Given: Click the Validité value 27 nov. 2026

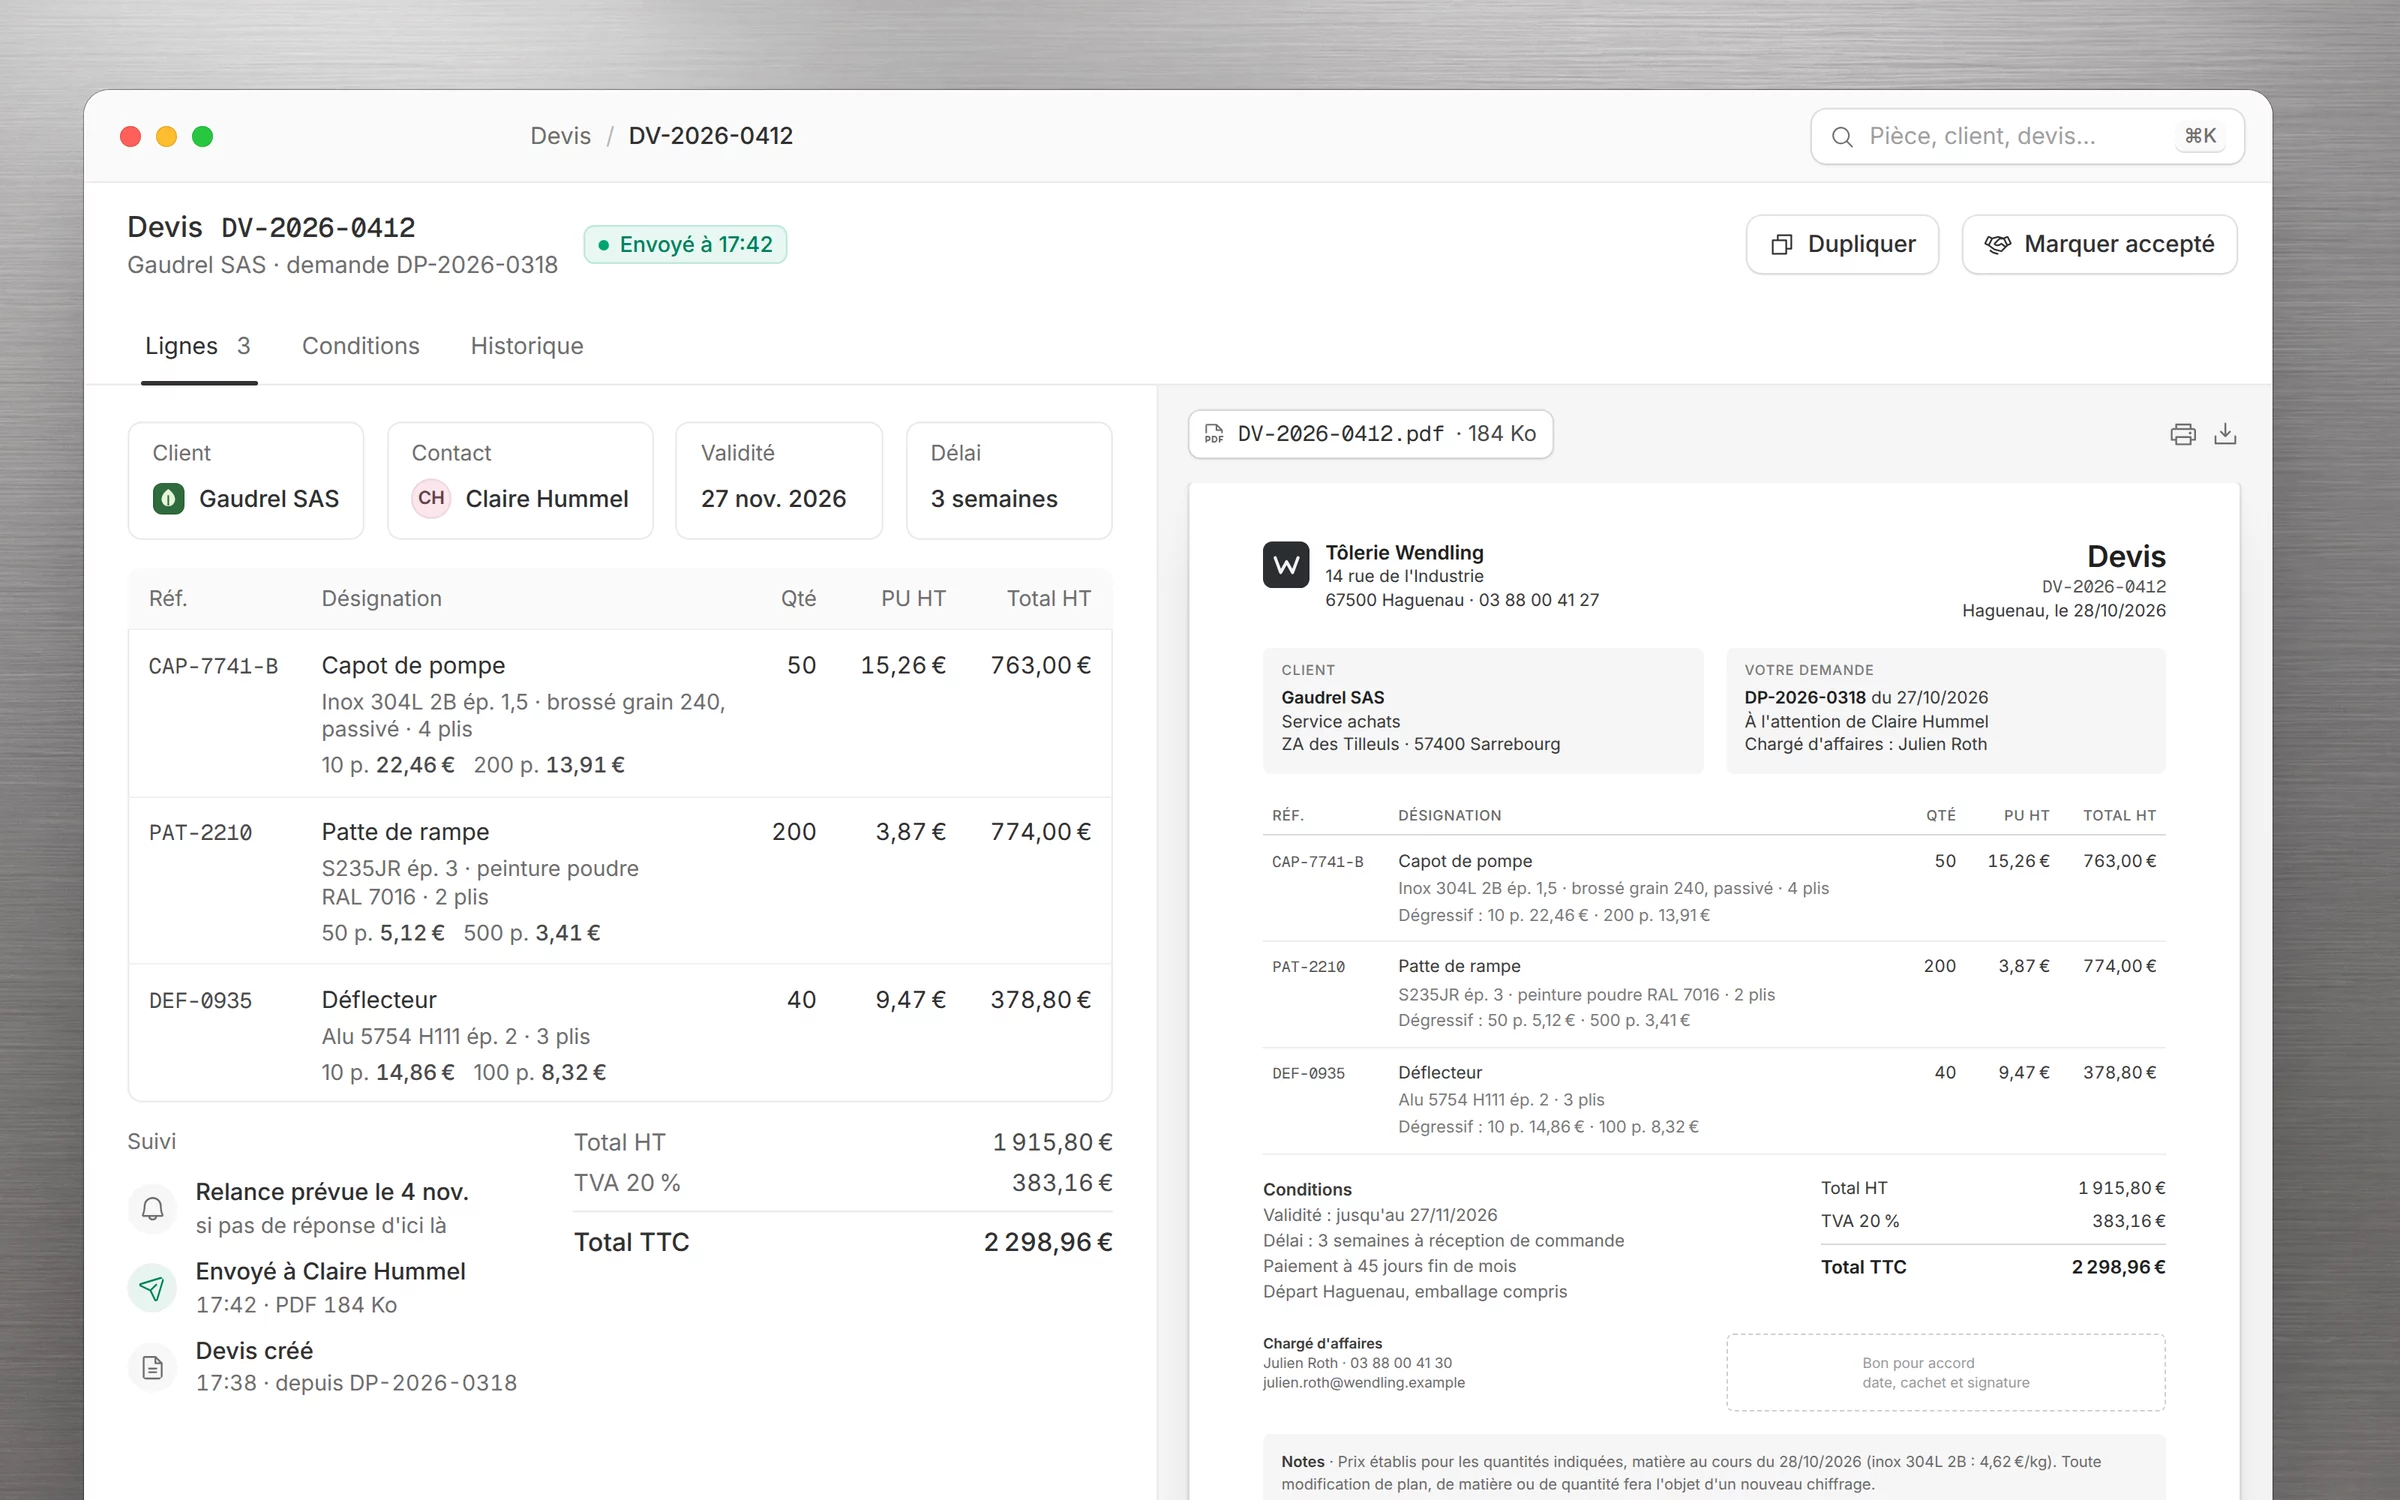Looking at the screenshot, I should tap(773, 499).
